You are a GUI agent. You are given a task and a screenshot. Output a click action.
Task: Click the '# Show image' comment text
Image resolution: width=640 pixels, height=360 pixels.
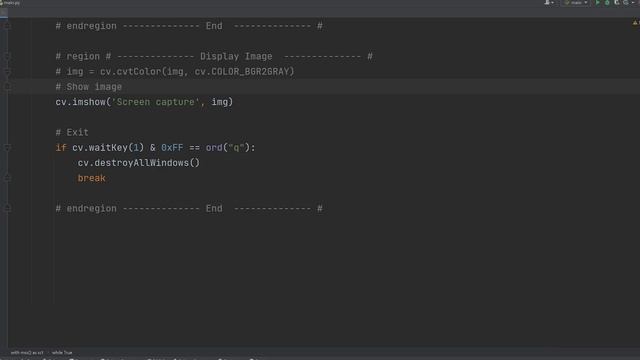coord(89,87)
